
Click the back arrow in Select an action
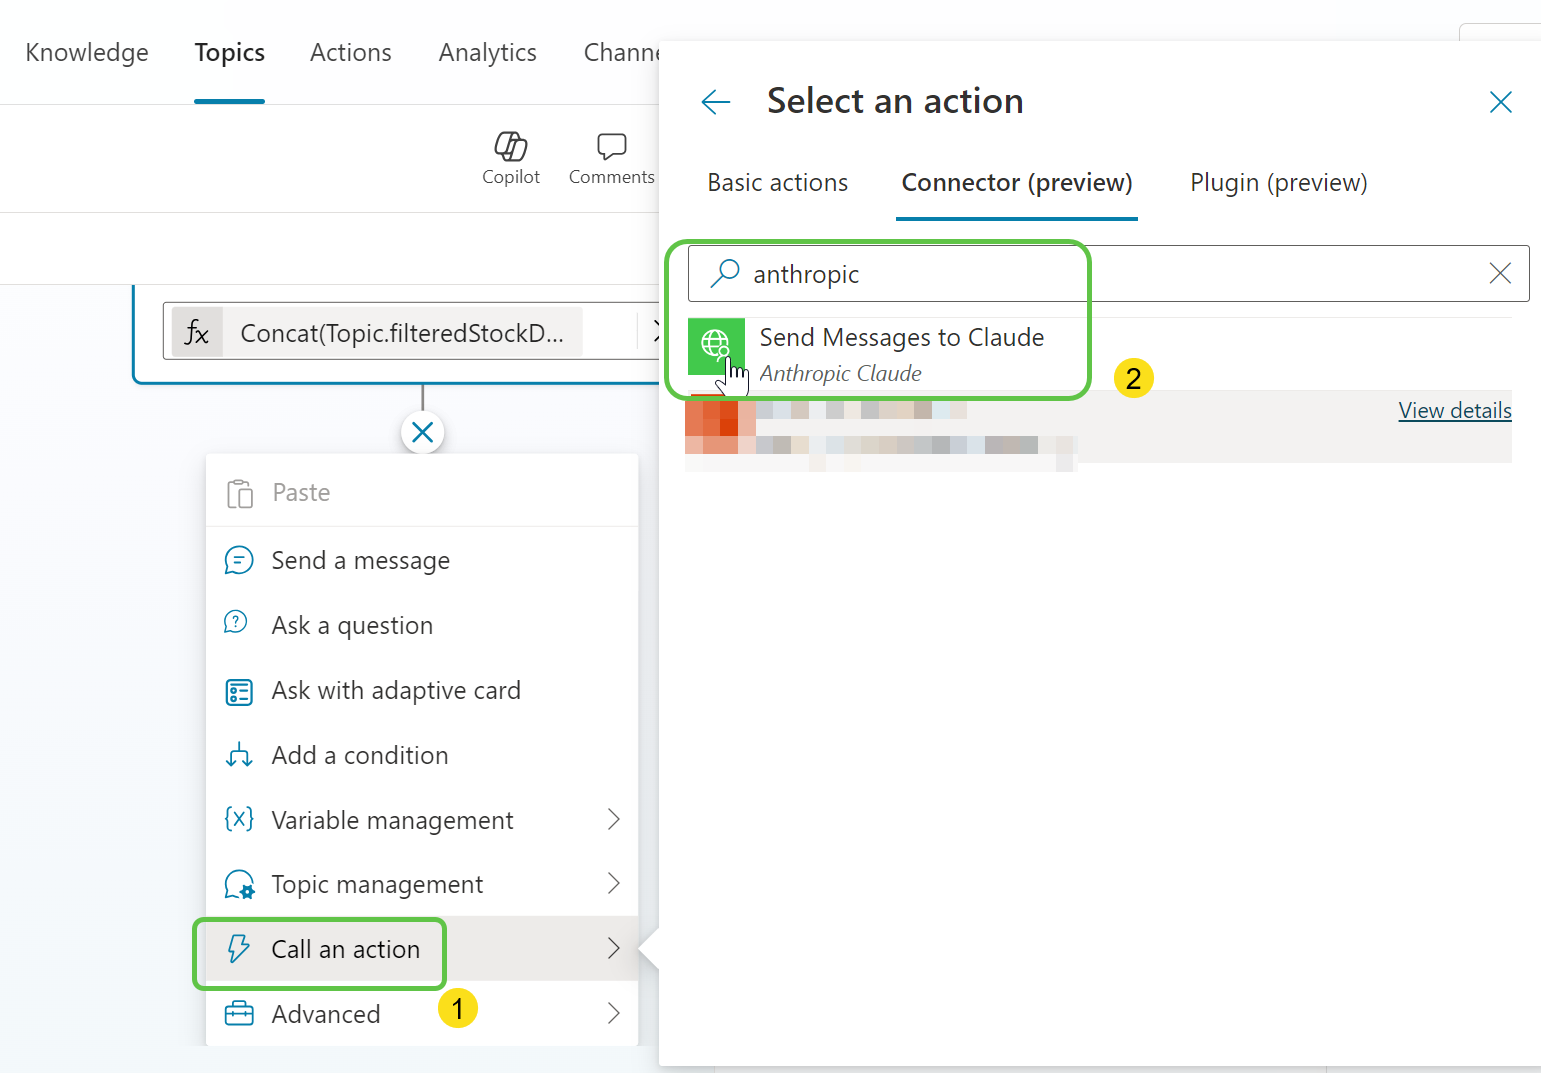click(x=716, y=102)
